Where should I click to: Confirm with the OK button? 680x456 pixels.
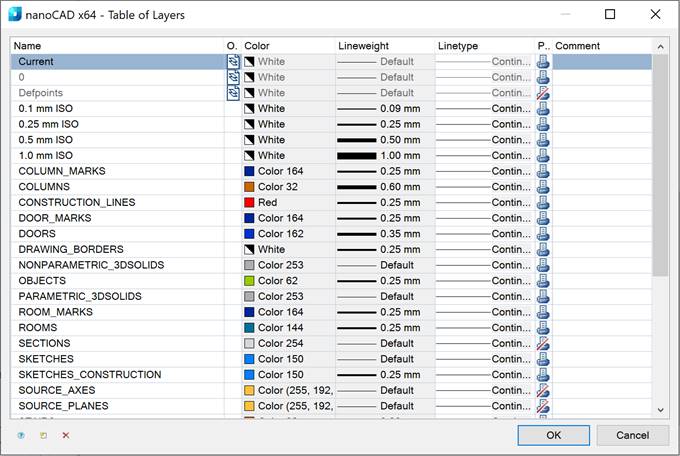[553, 435]
